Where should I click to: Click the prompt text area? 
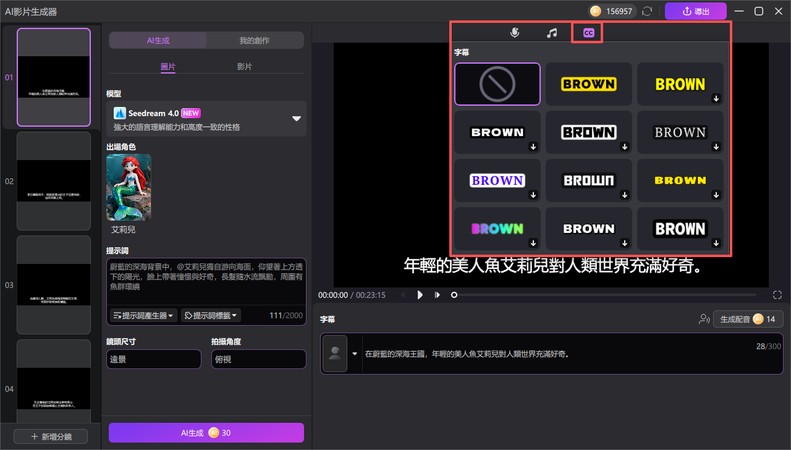click(206, 281)
